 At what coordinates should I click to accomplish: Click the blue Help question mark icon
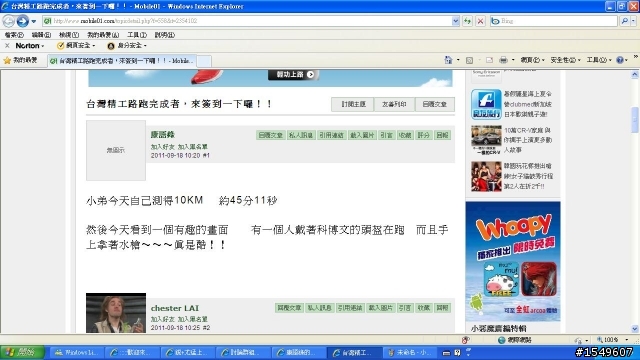[x=620, y=60]
